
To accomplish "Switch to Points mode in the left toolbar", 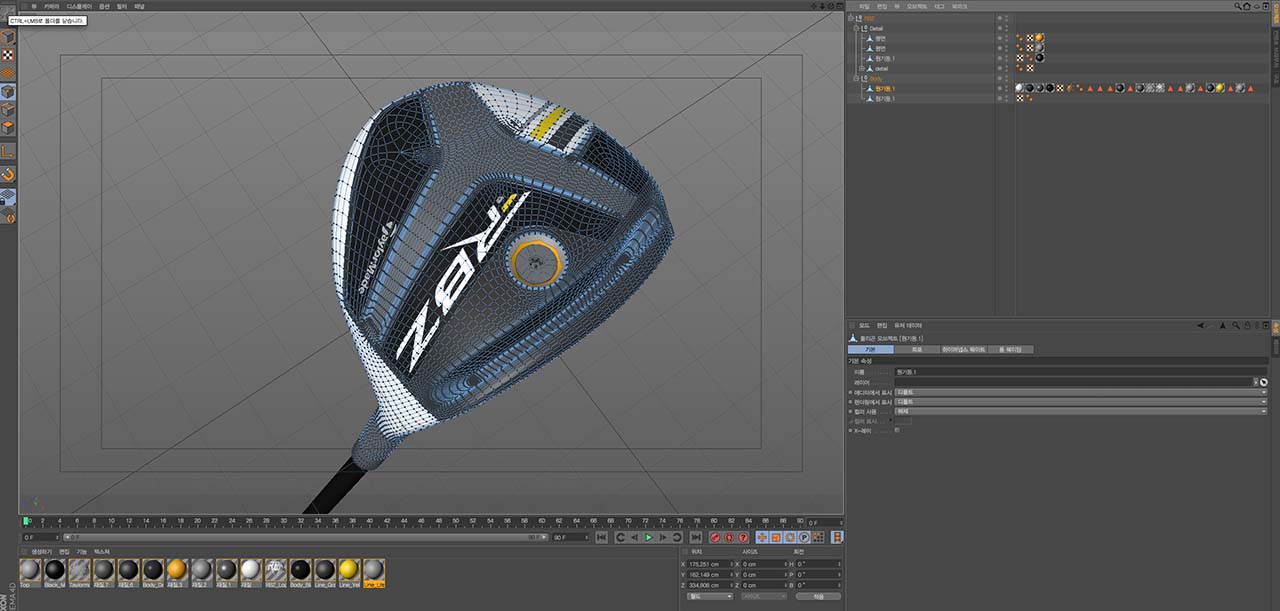I will tap(7, 91).
